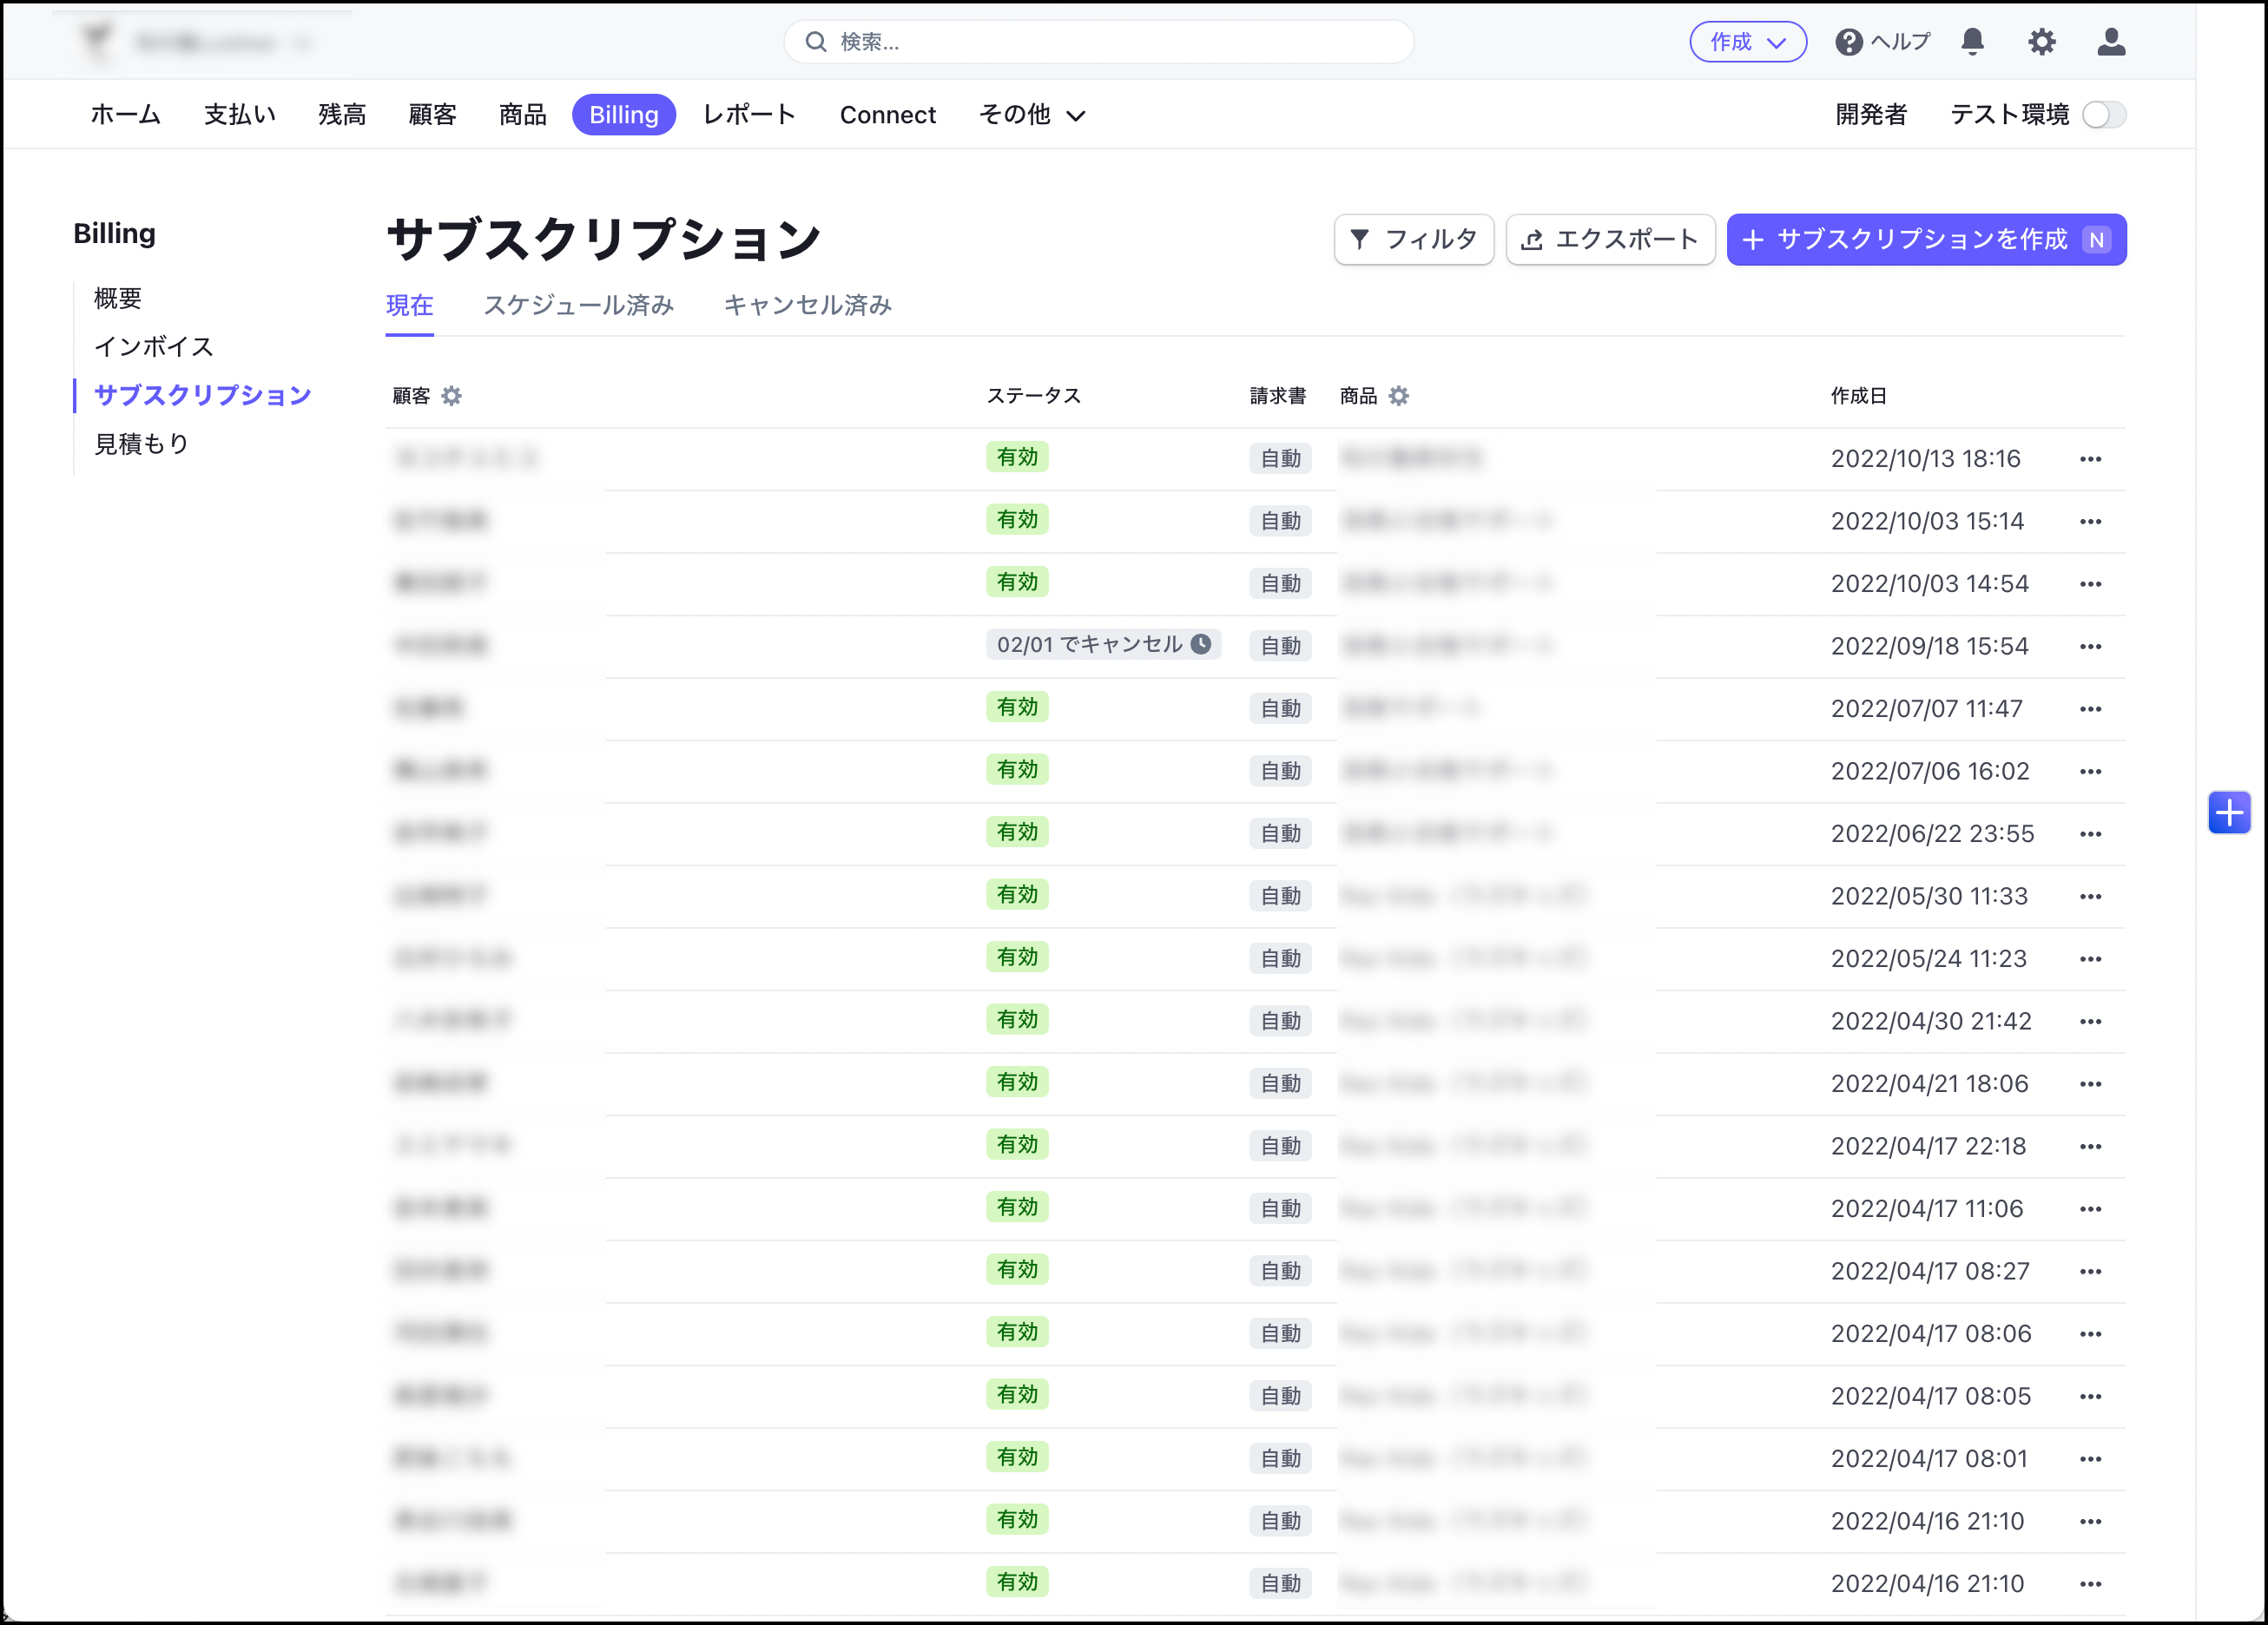Open the account name switcher dropdown

pos(205,43)
